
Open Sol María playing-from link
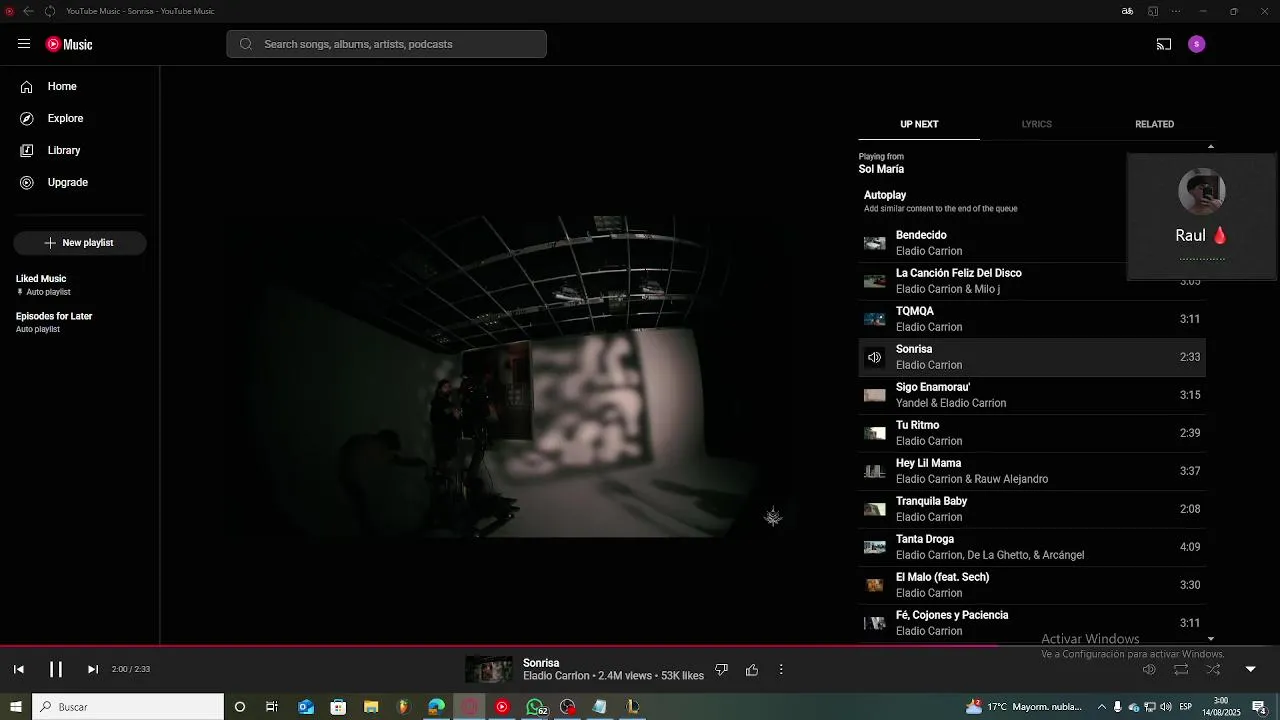[x=881, y=170]
